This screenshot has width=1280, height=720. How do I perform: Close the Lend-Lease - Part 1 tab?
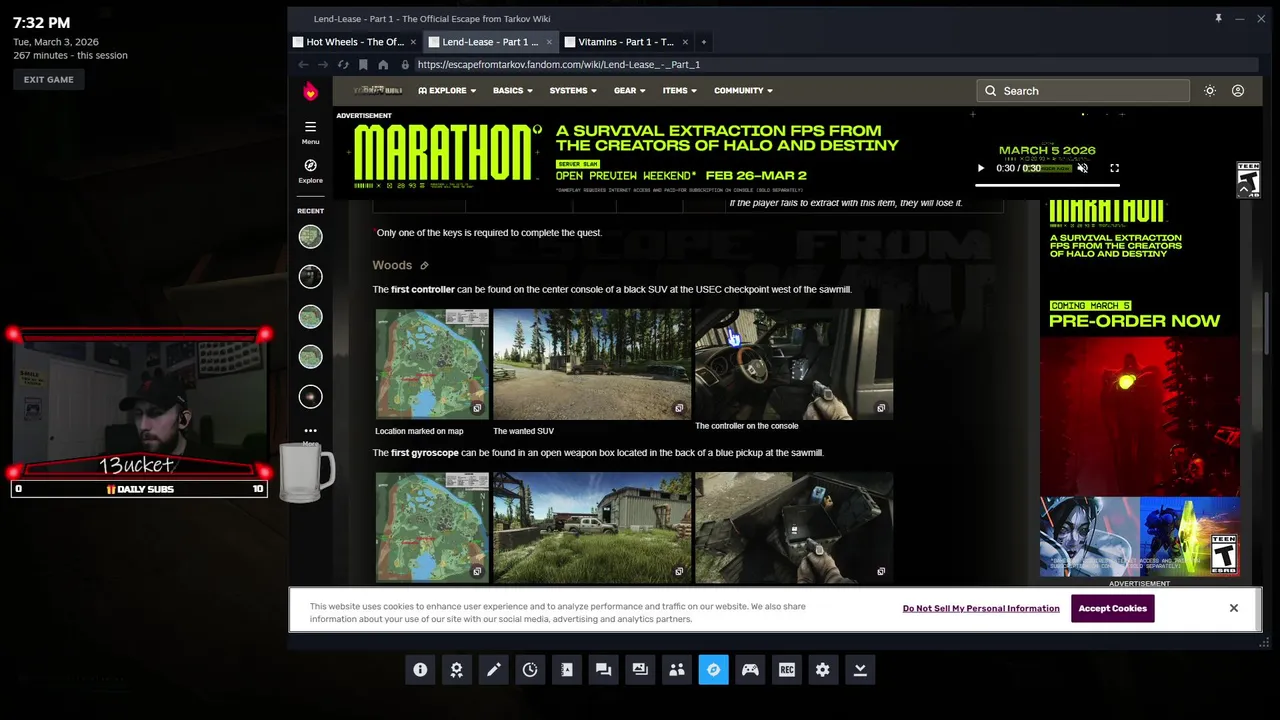tap(549, 42)
